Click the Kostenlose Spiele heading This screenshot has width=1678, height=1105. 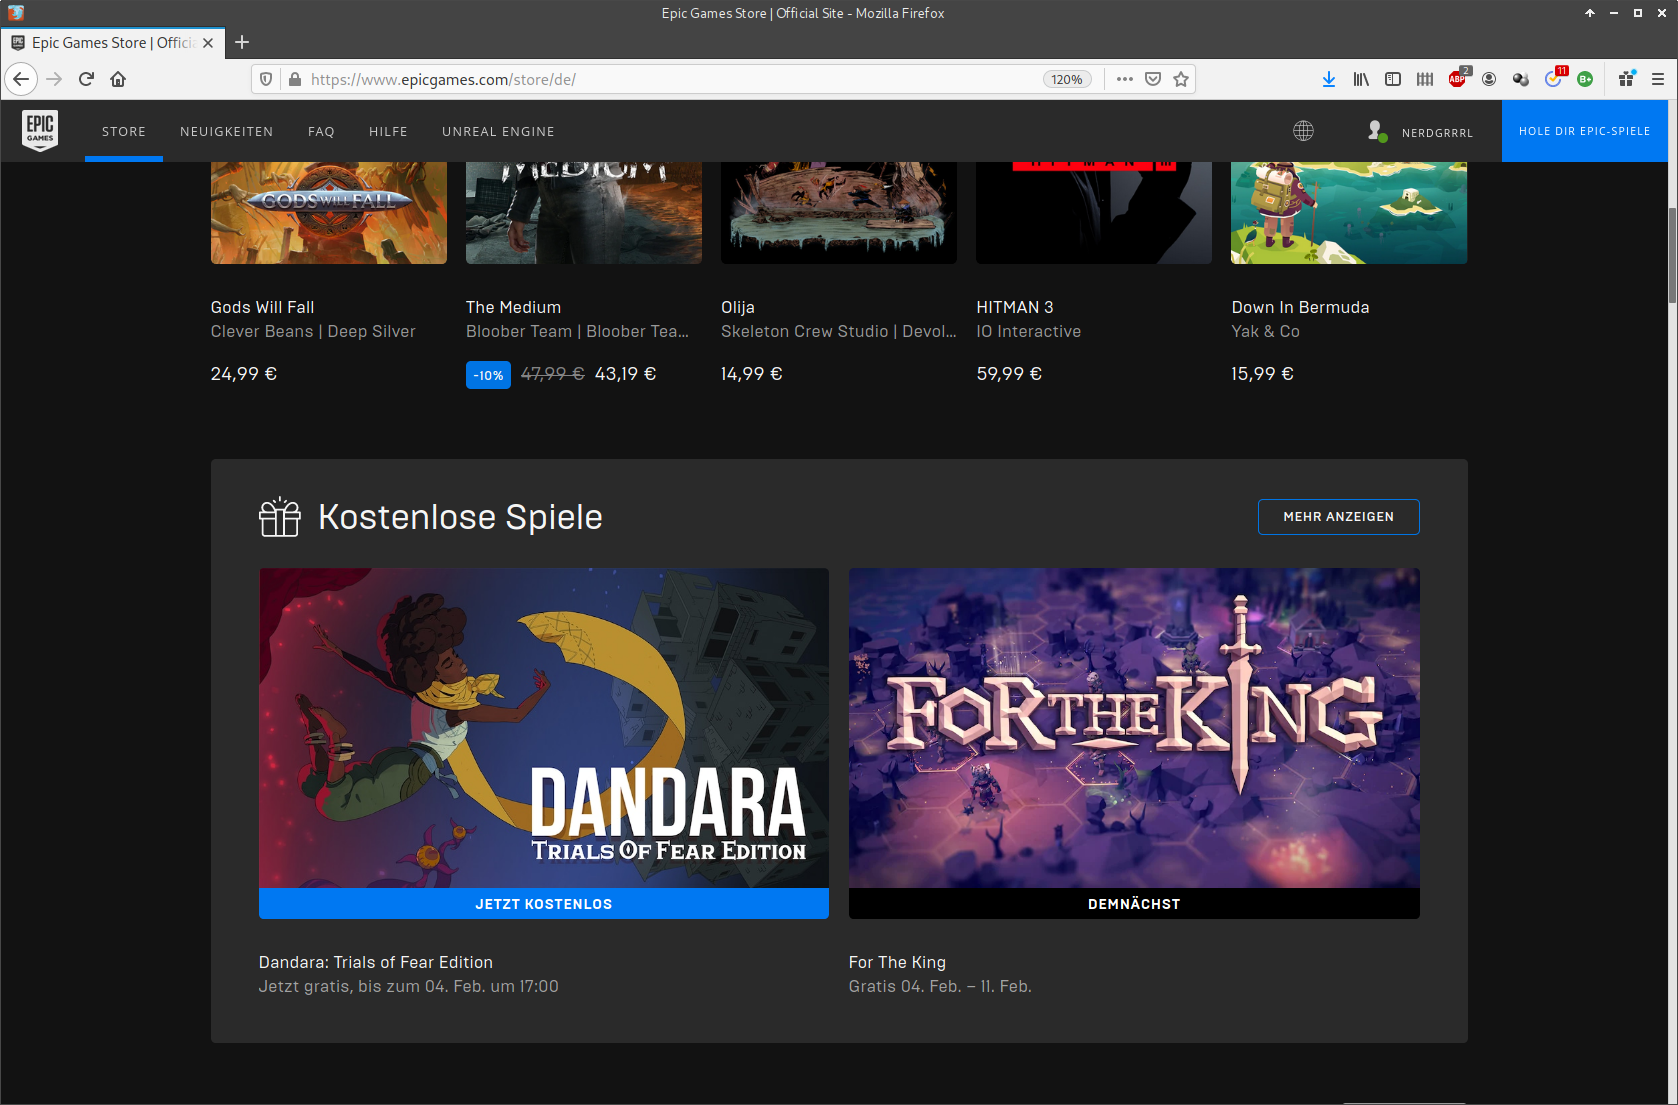[460, 517]
